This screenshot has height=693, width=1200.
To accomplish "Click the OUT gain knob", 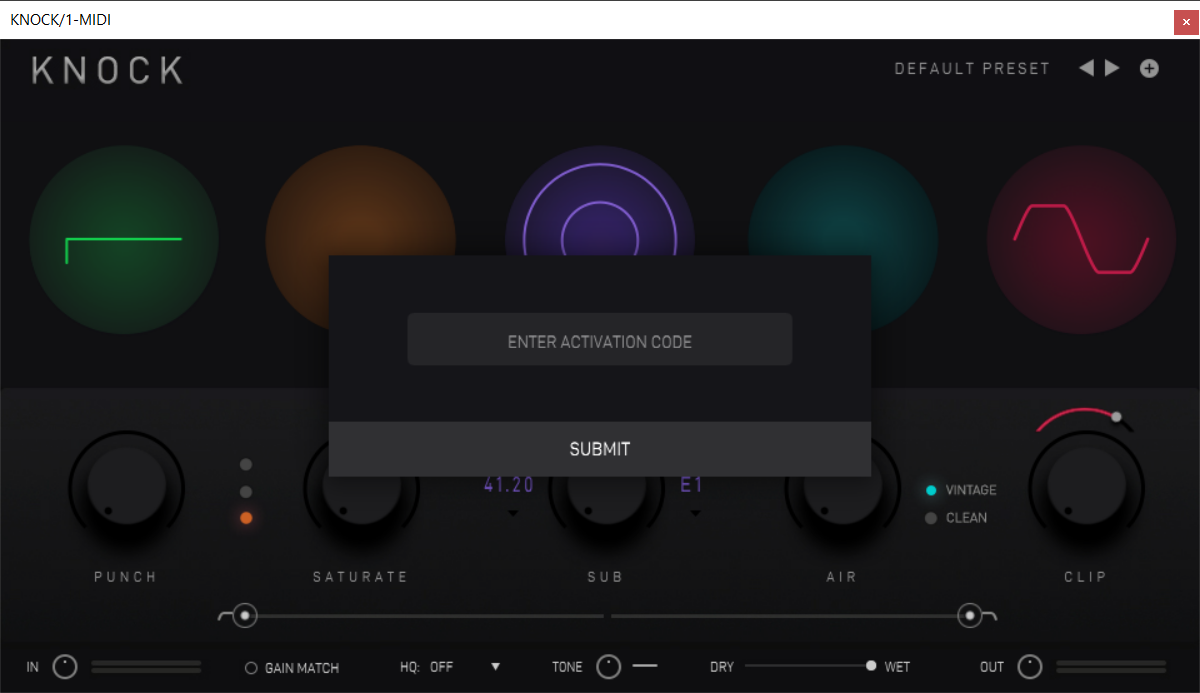I will pyautogui.click(x=1030, y=667).
